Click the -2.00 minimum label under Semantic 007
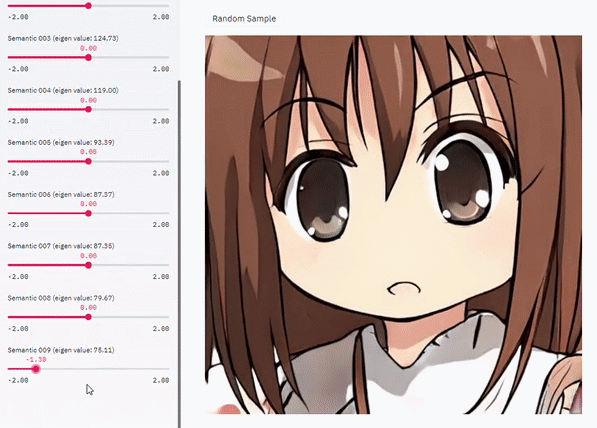This screenshot has width=597, height=428. [x=18, y=276]
